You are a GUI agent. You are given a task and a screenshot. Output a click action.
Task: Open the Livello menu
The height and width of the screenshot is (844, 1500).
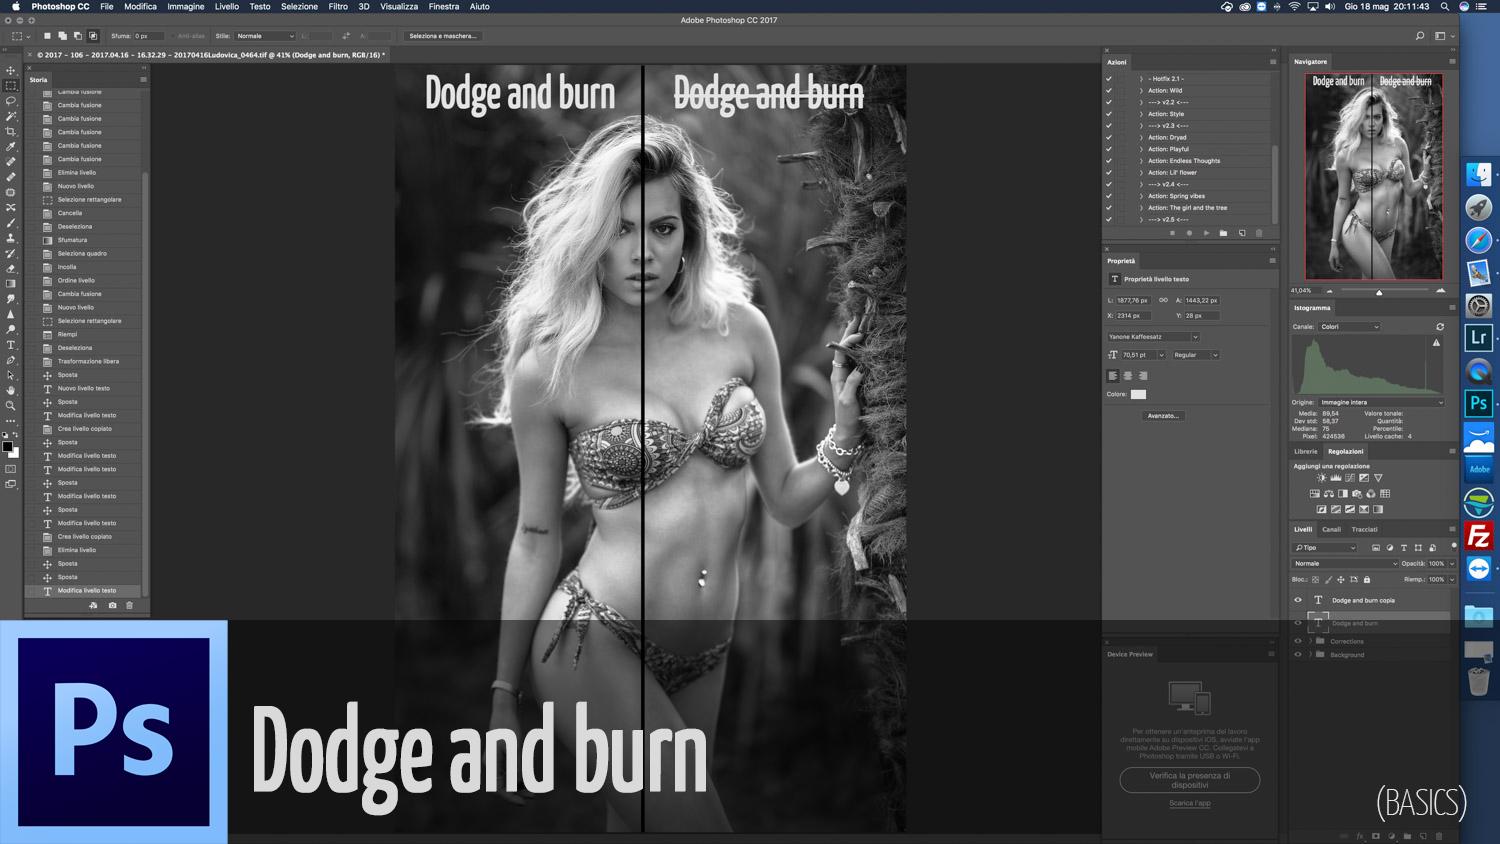tap(227, 6)
